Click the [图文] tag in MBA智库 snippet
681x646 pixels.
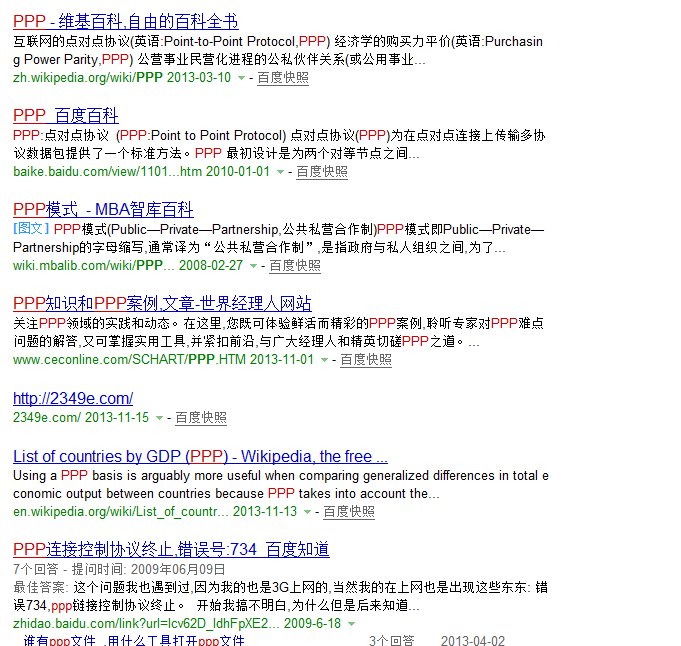(31, 229)
